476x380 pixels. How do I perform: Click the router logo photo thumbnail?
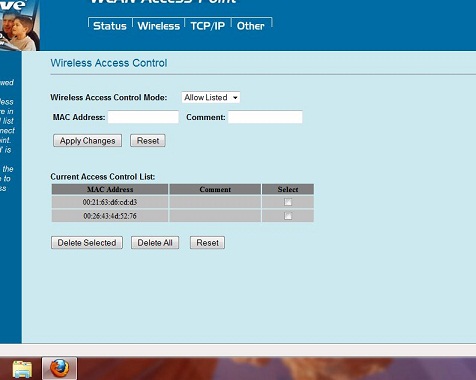[20, 25]
